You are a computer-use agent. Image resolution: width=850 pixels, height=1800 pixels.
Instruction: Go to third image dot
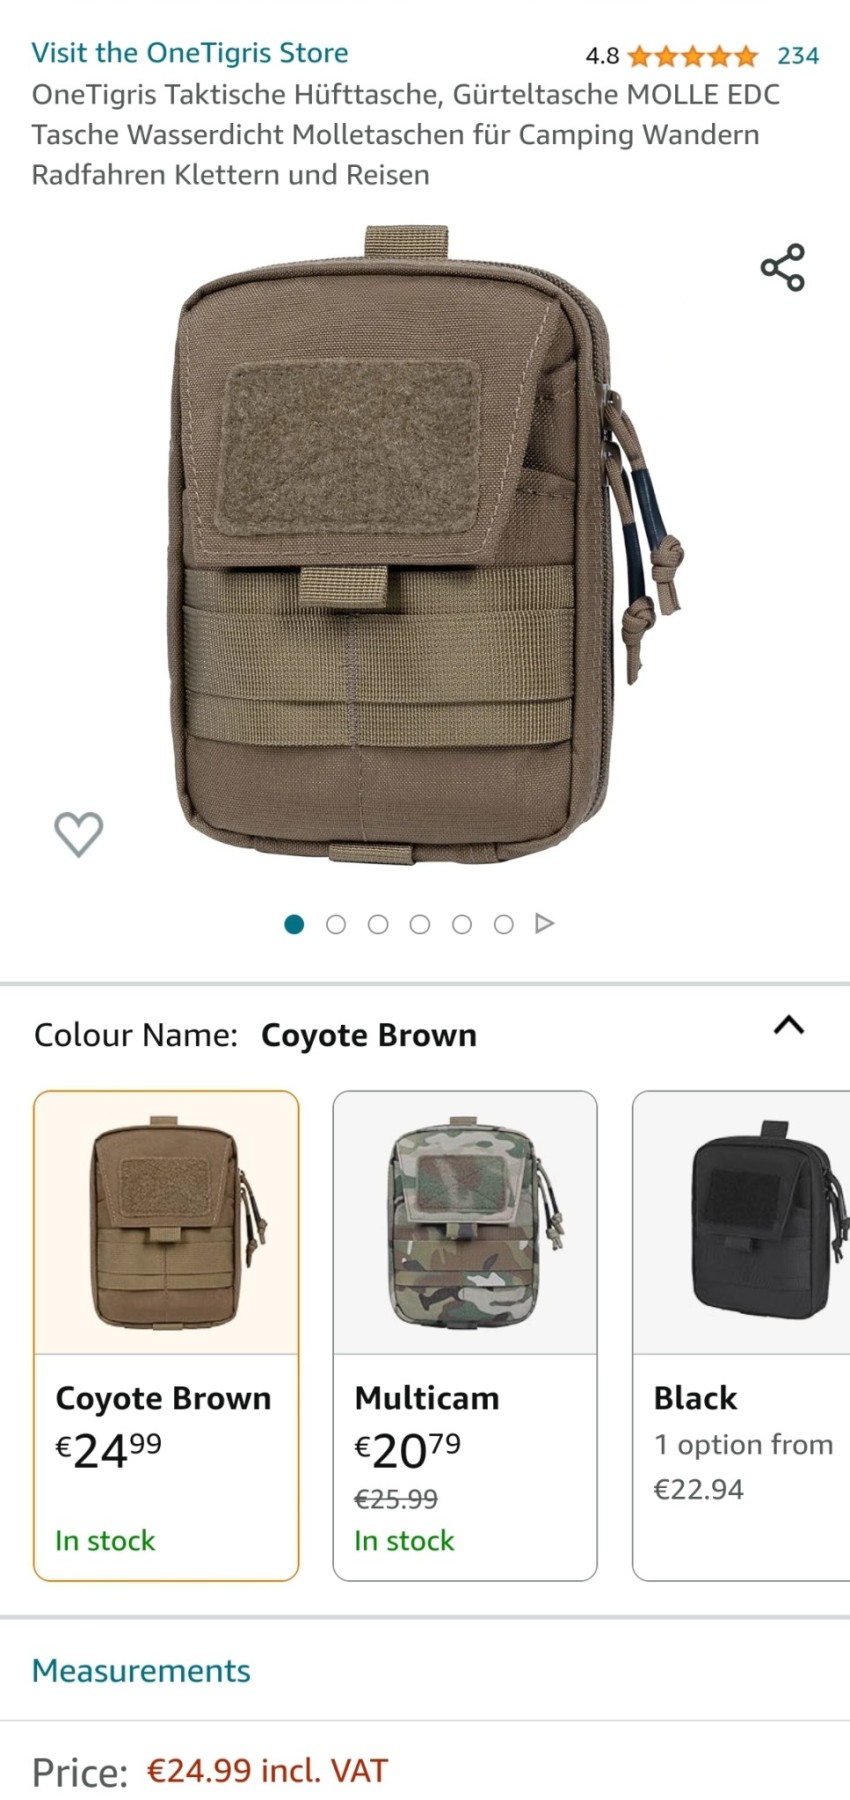click(x=378, y=924)
